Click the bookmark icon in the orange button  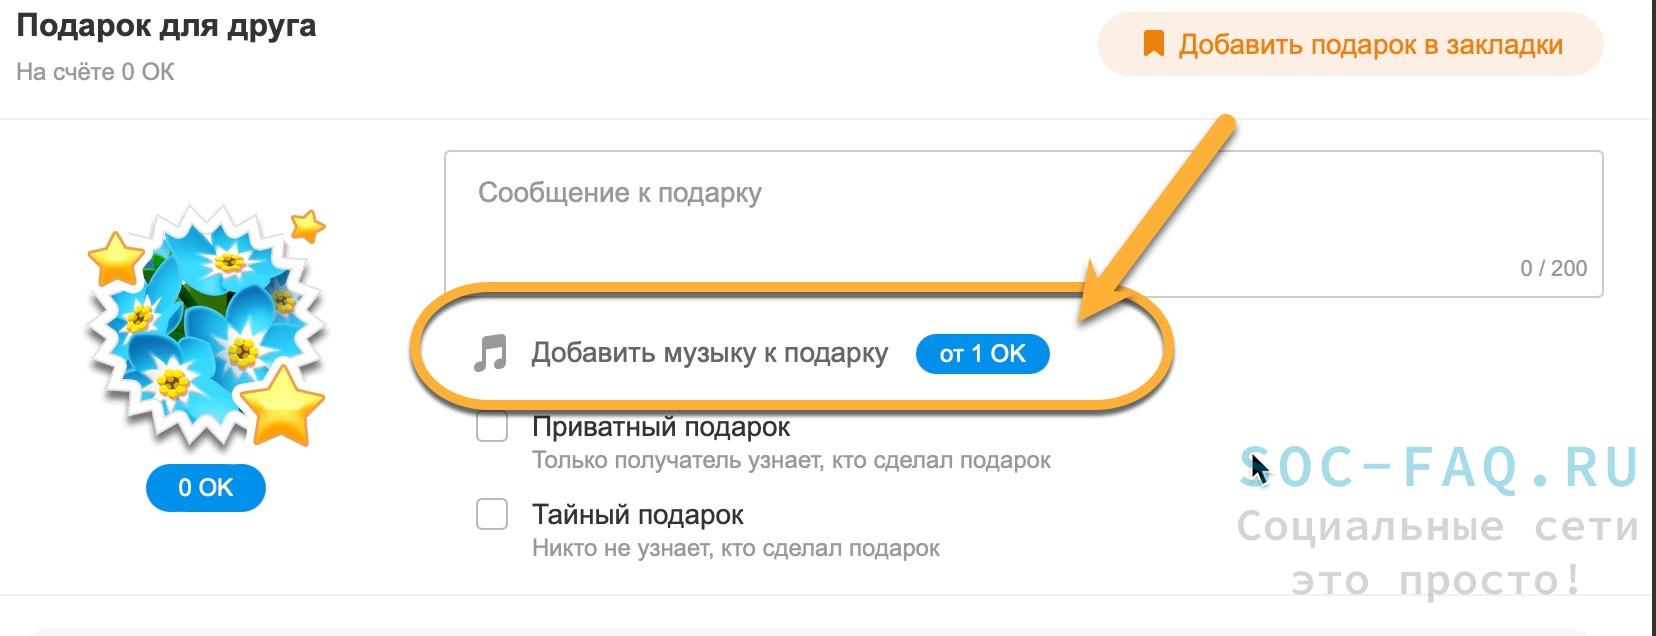point(1154,44)
